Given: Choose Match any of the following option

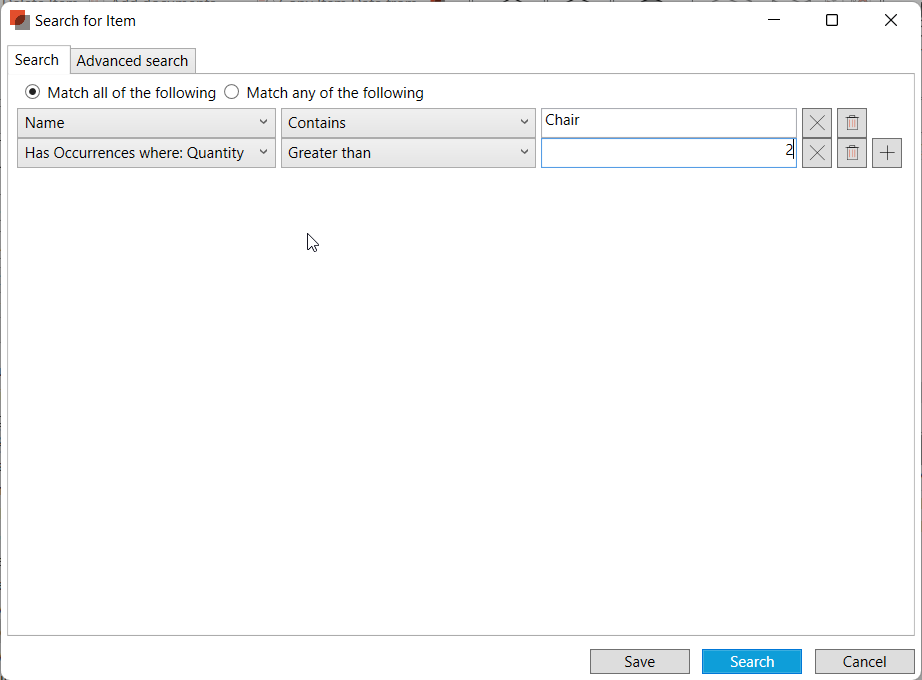Looking at the screenshot, I should coord(232,92).
